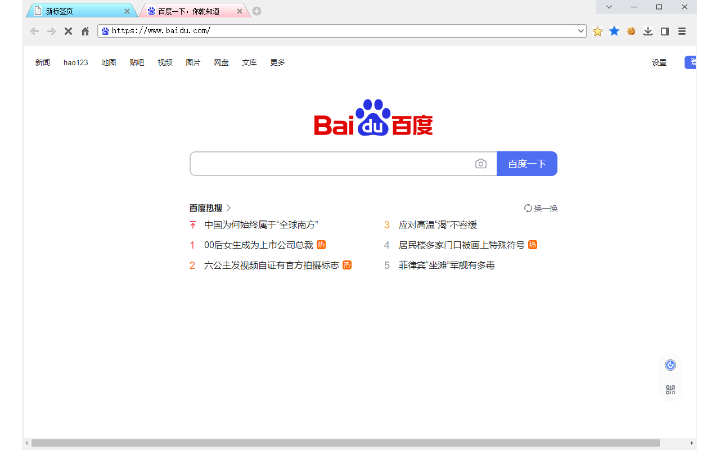Switch to the first new tab page

coord(80,11)
